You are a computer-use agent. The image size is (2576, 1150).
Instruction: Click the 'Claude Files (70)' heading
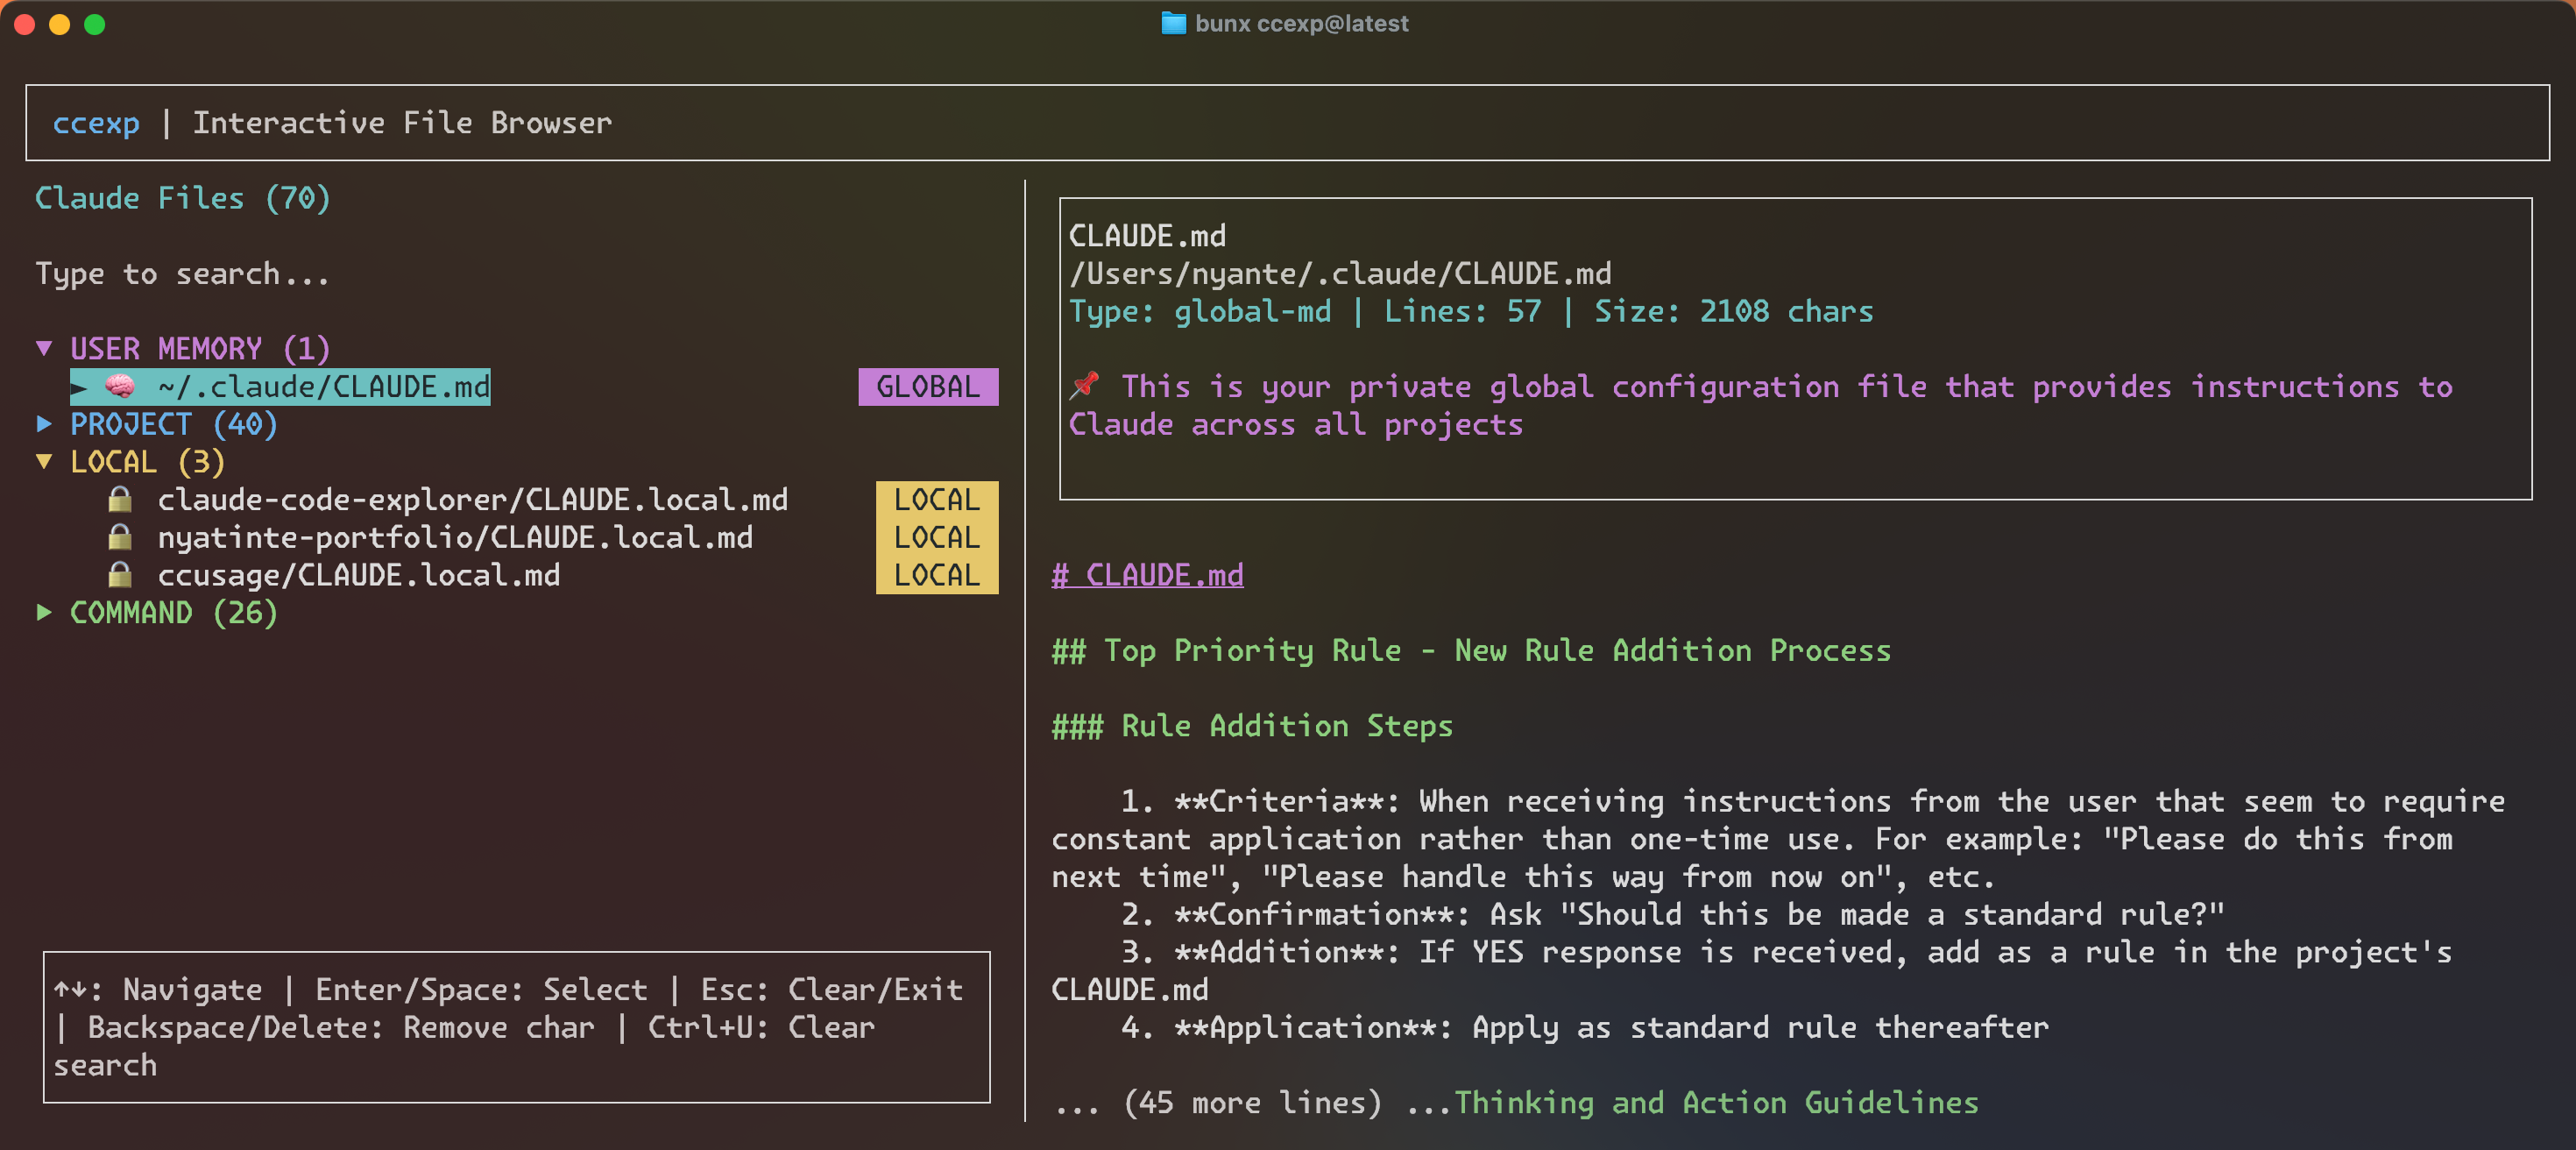click(182, 198)
